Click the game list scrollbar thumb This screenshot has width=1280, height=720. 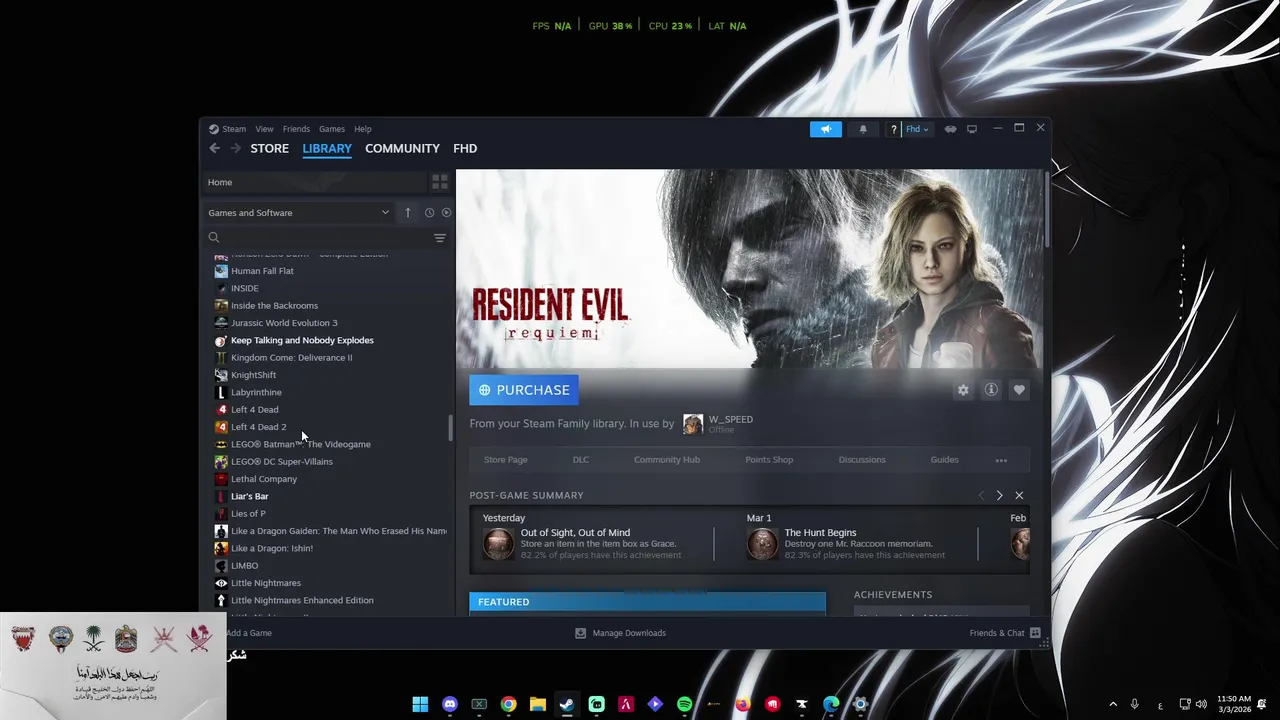click(450, 427)
